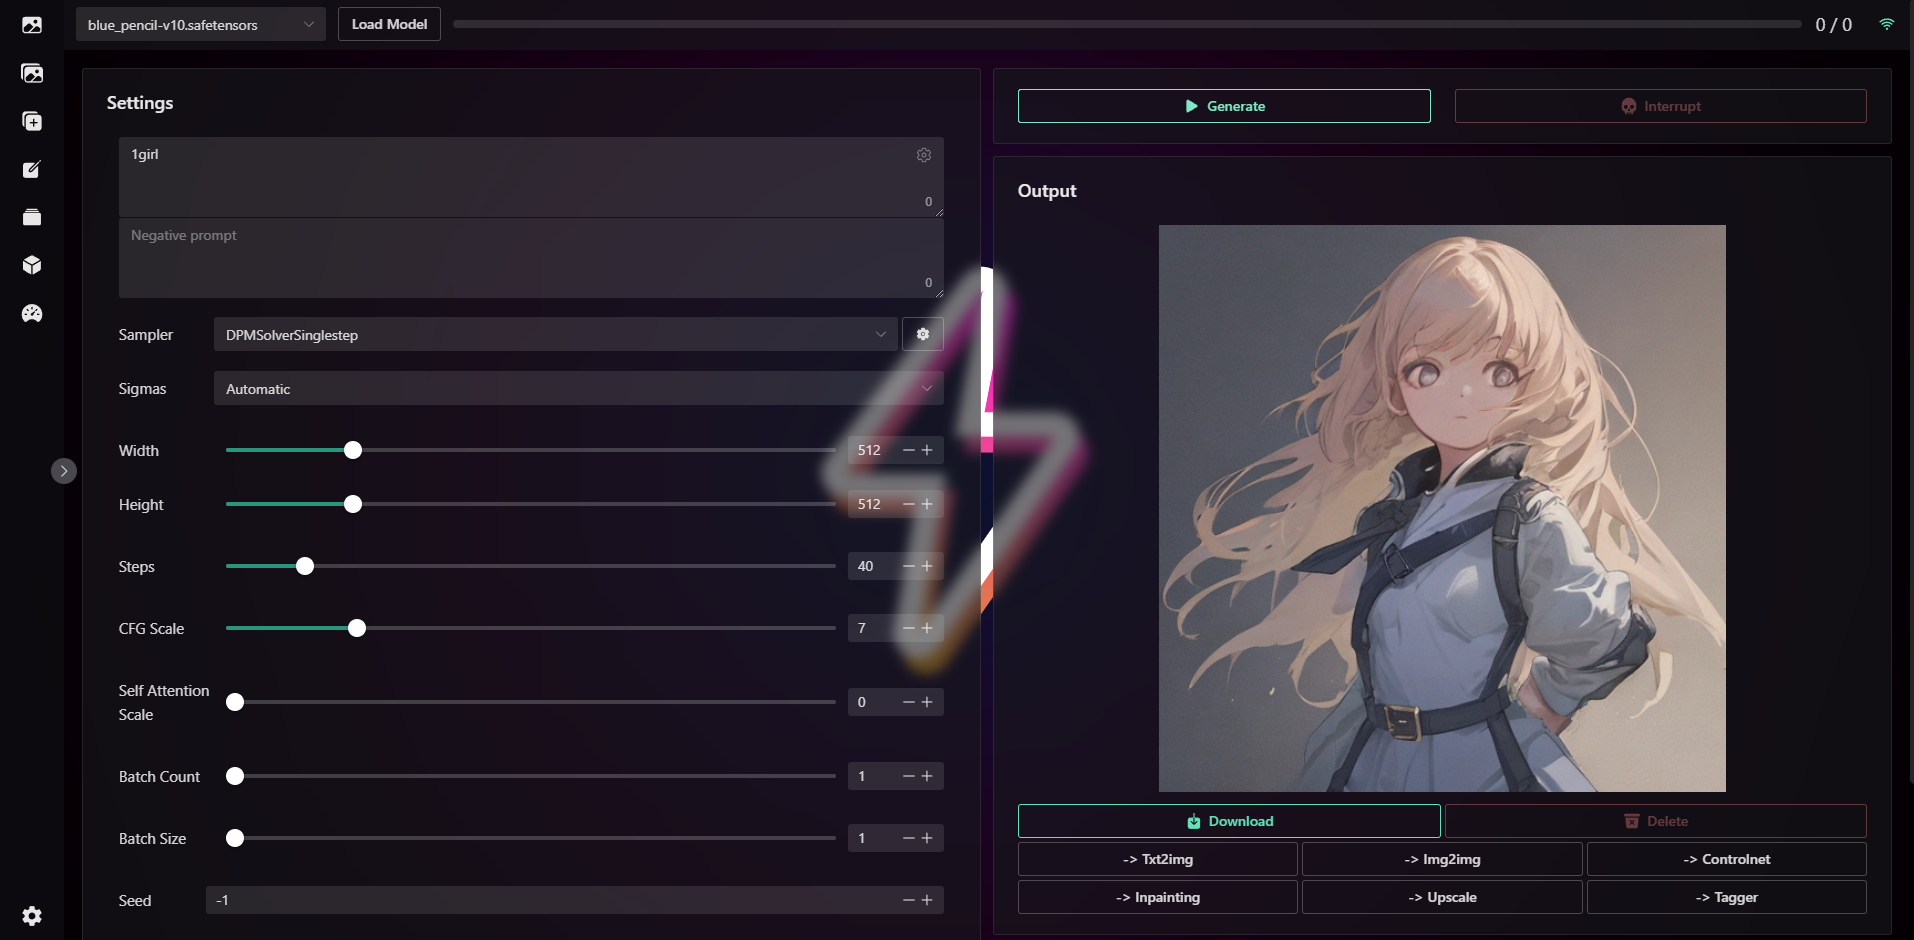Download the generated image
This screenshot has height=940, width=1914.
(1228, 820)
